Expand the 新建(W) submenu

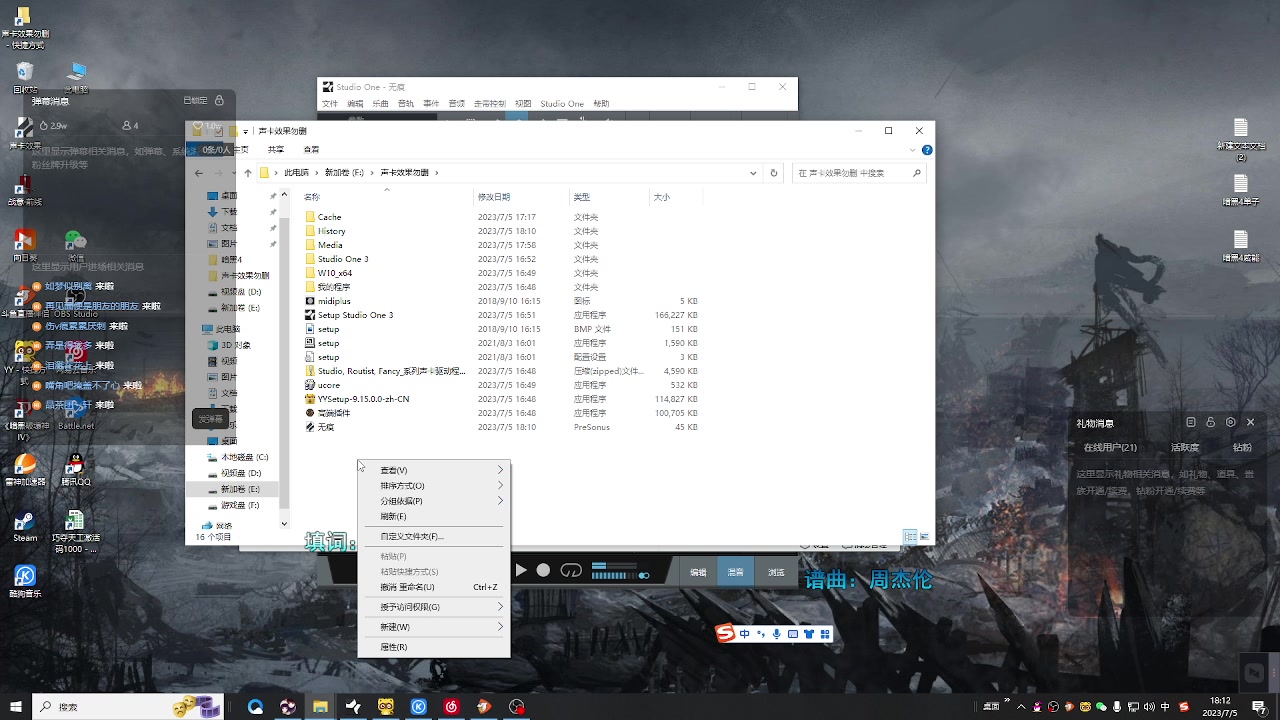[x=434, y=627]
